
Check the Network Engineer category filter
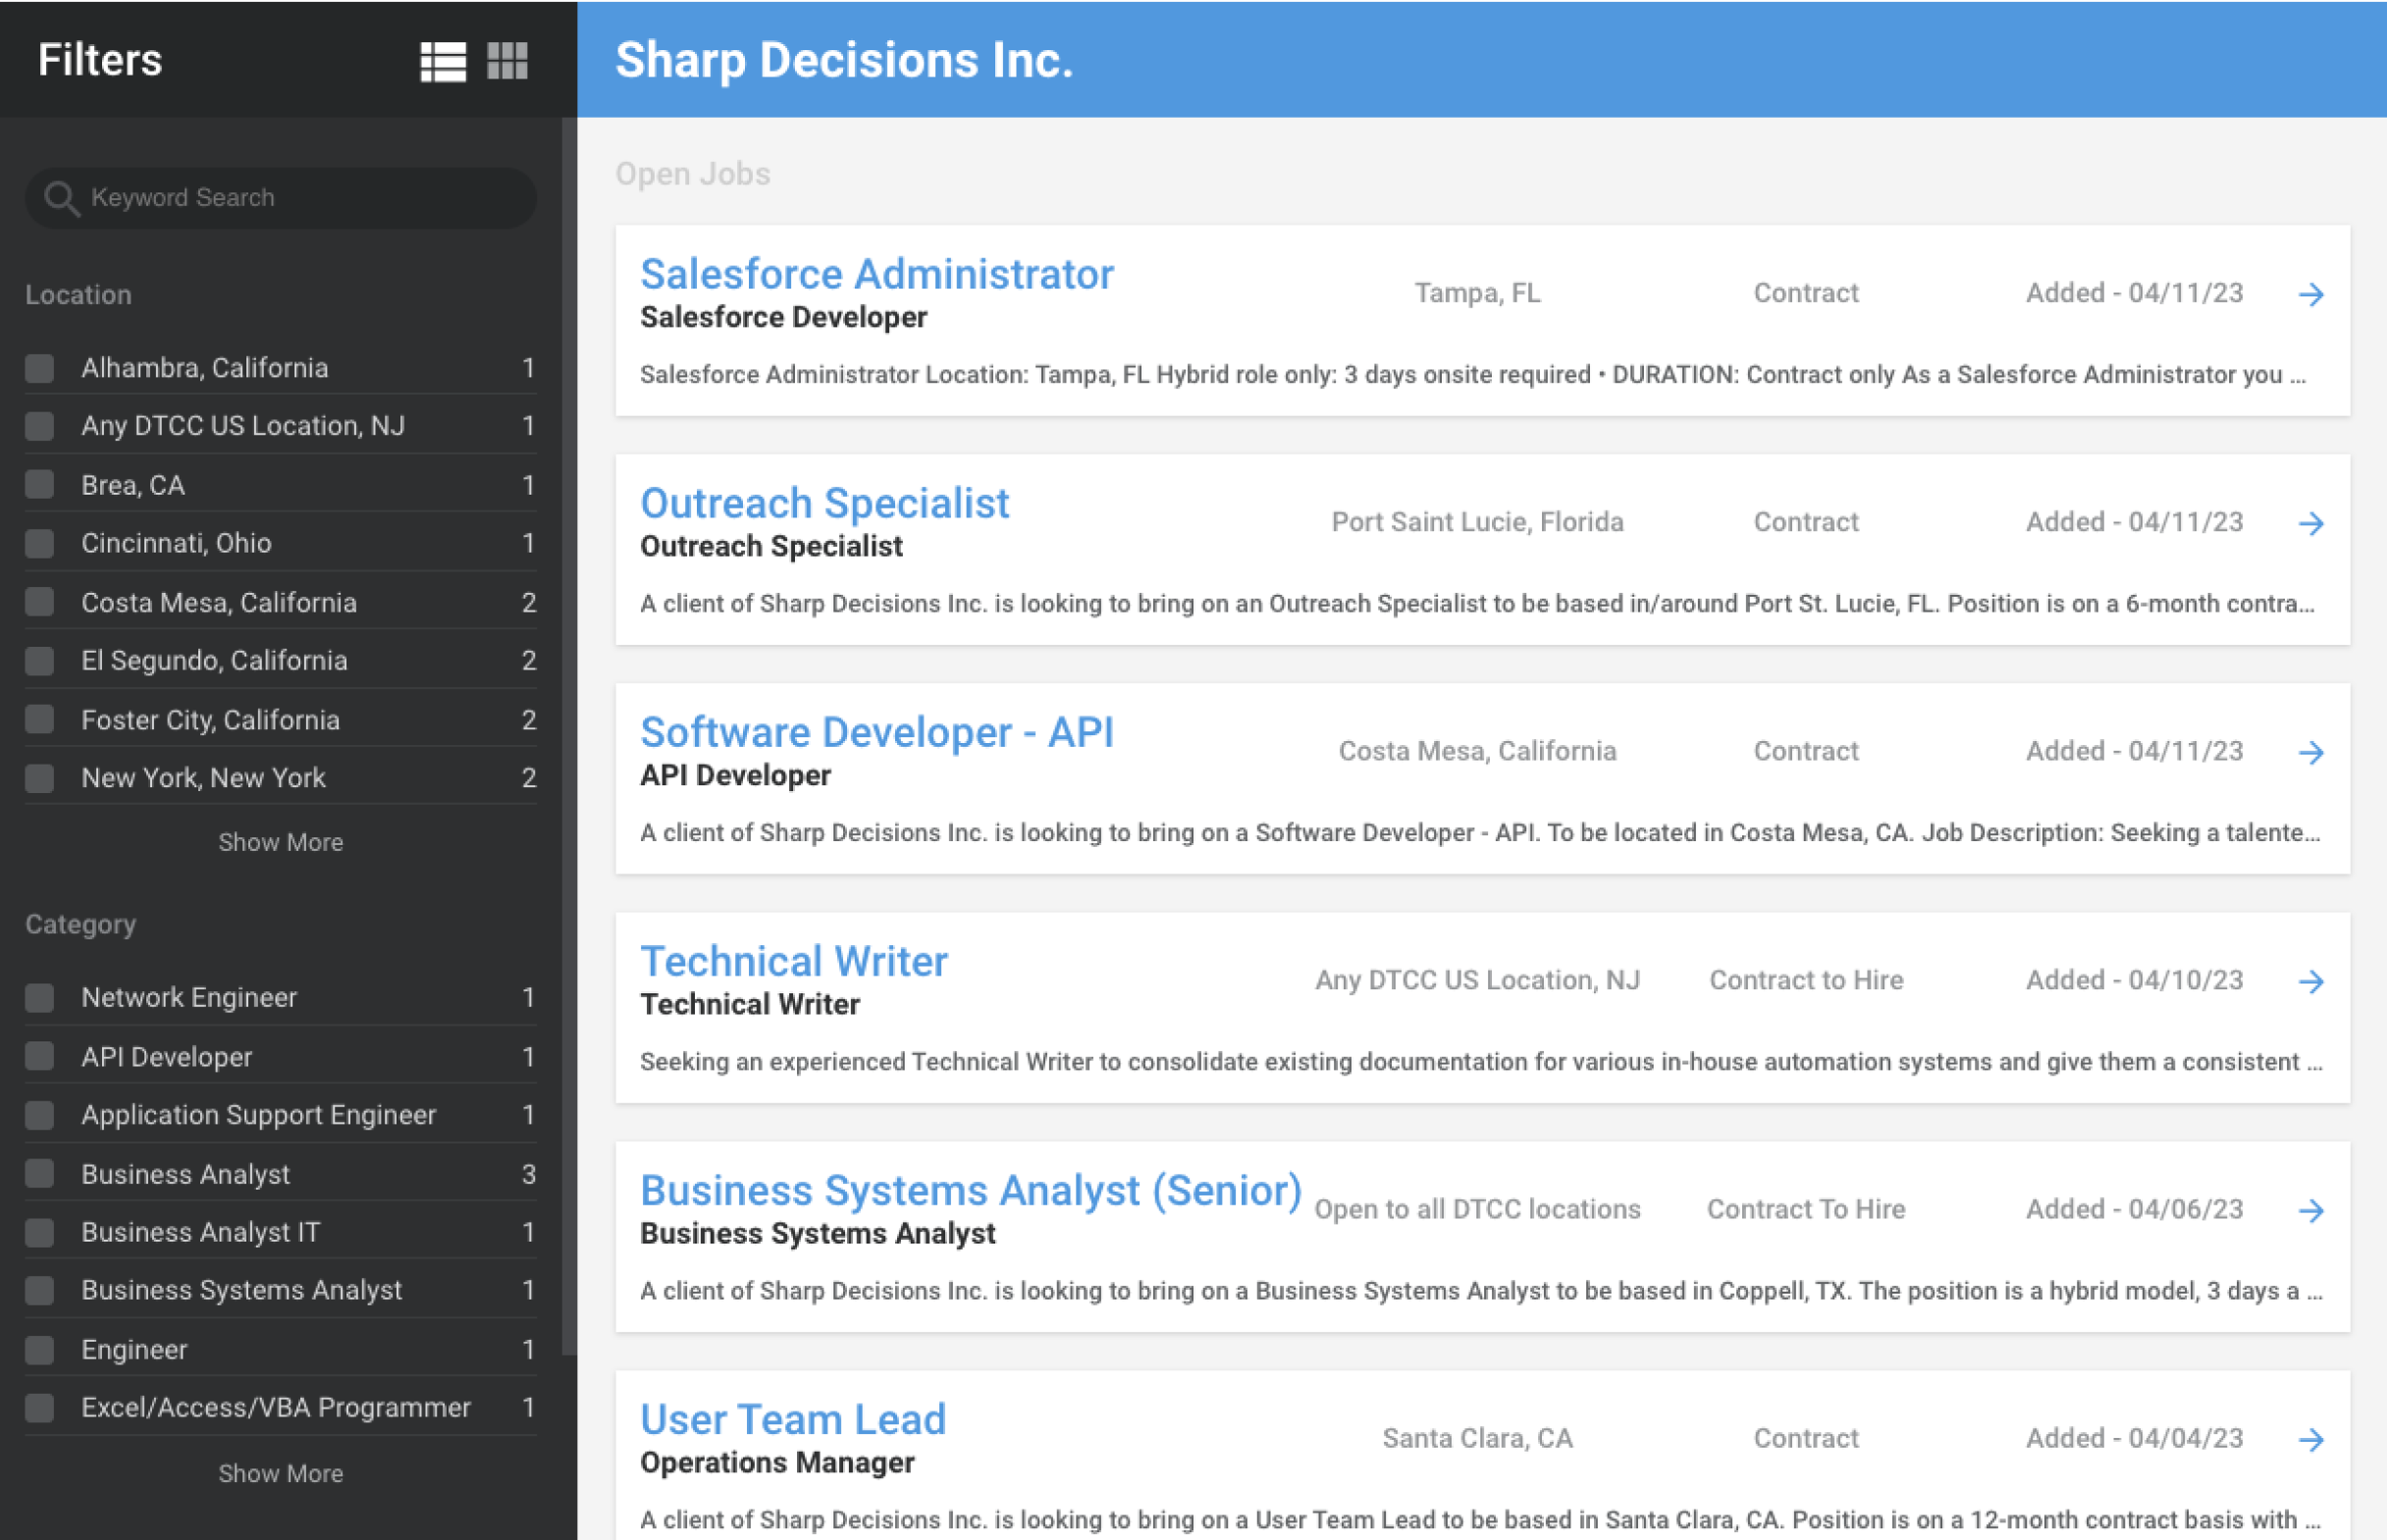pos(40,997)
